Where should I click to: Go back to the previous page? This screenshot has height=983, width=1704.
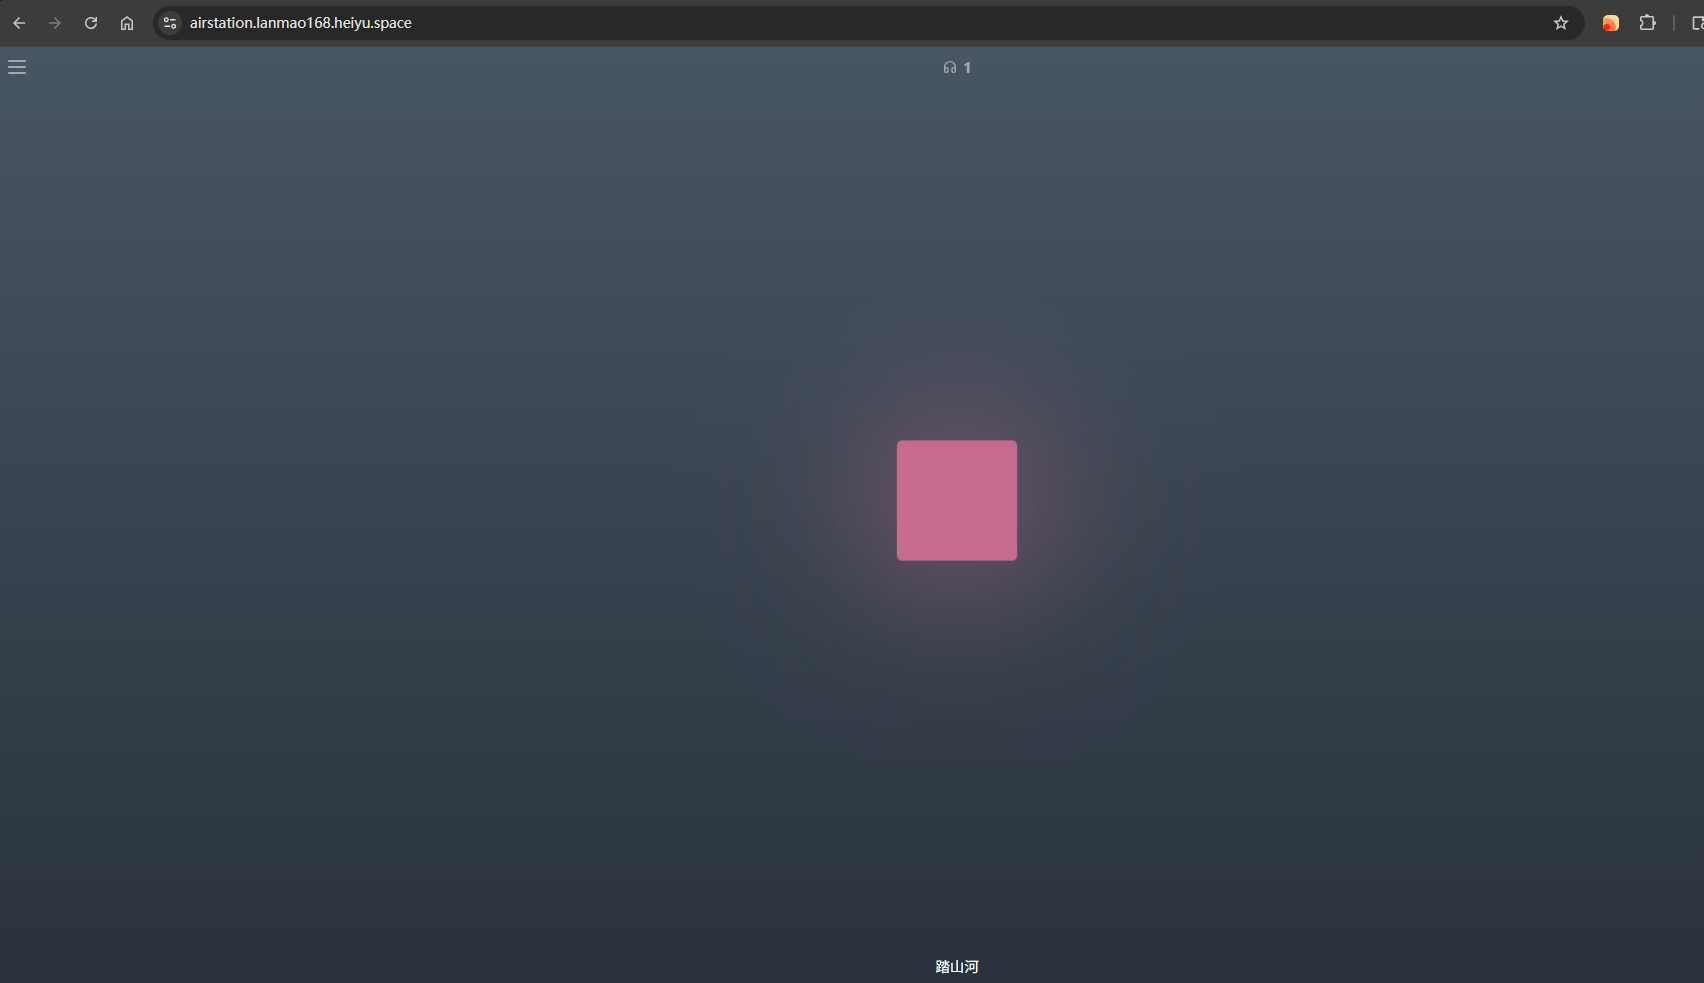[19, 23]
